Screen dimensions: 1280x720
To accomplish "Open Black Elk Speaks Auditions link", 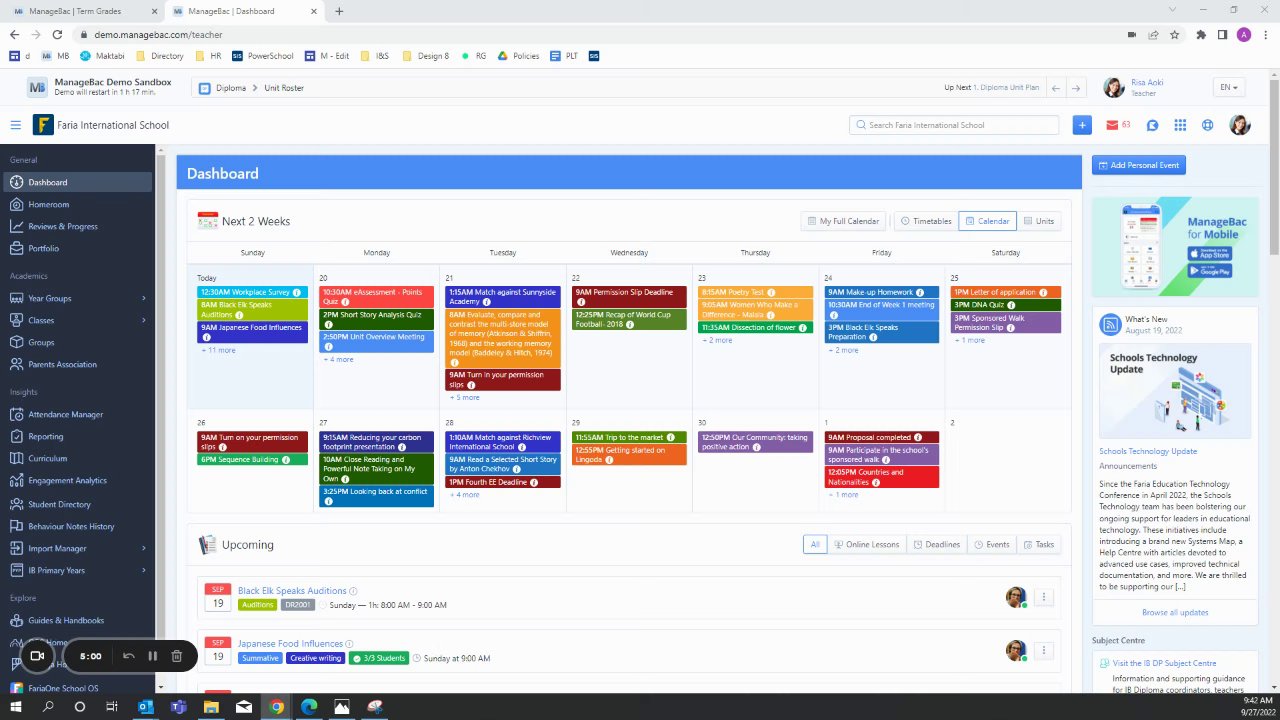I will [292, 591].
